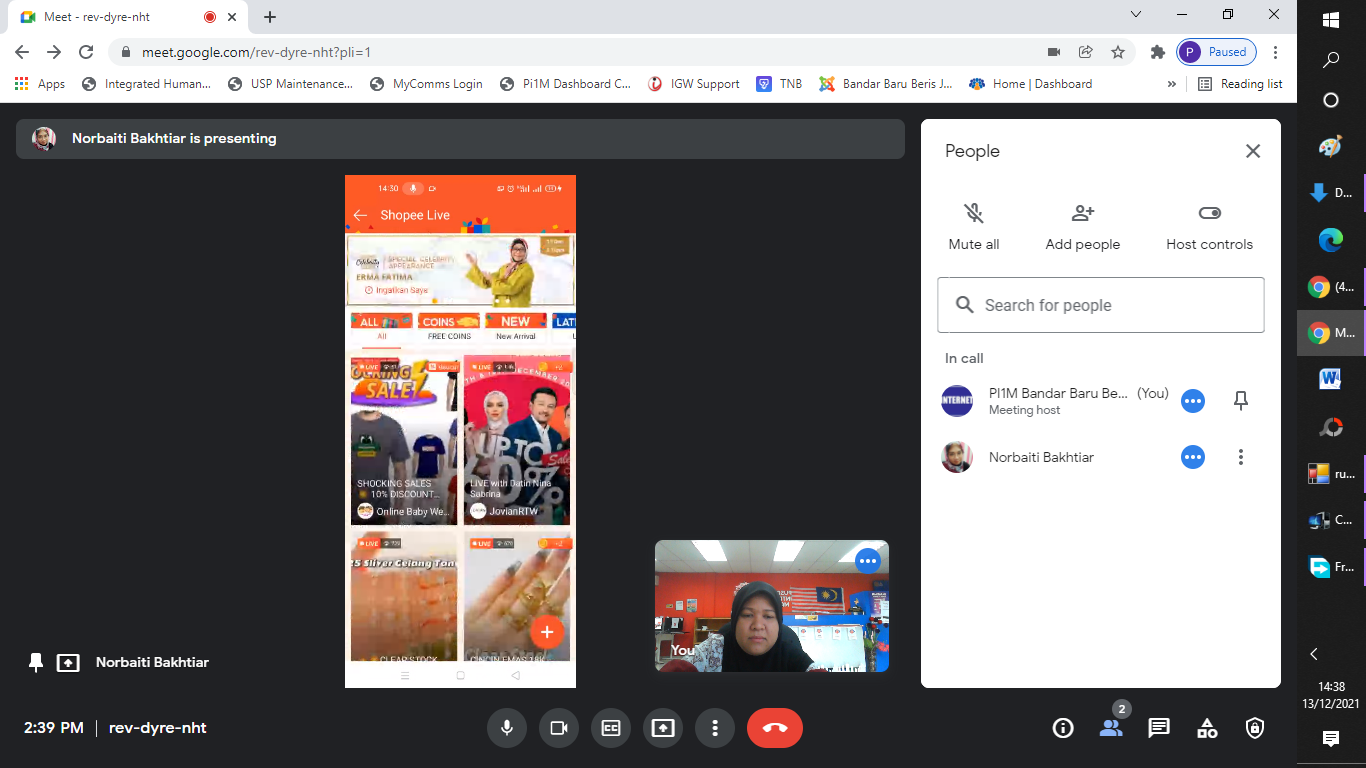1366x768 pixels.
Task: Click the Present now button
Action: (x=663, y=728)
